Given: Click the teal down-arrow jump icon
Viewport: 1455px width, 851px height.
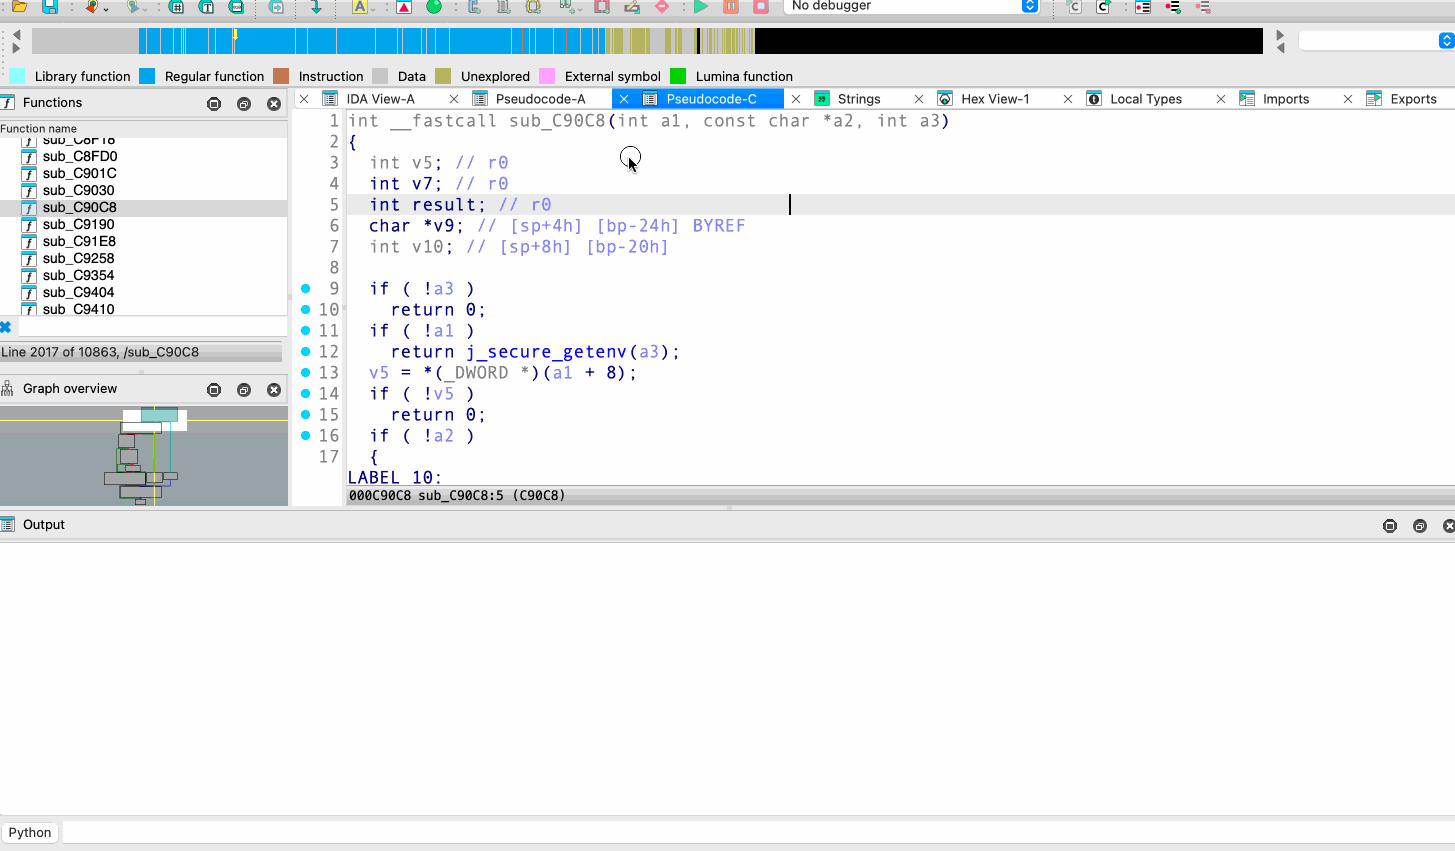Looking at the screenshot, I should pos(316,6).
